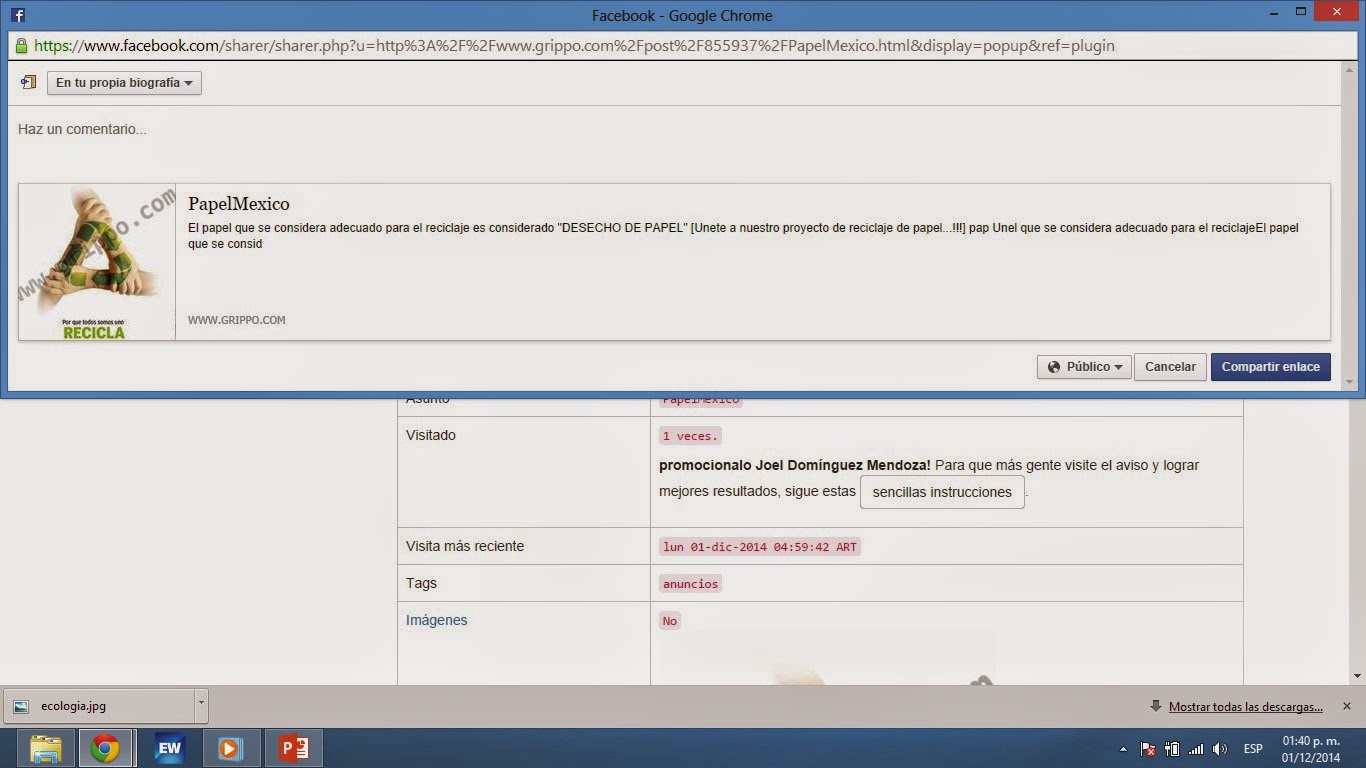Click the Cancelar button

coord(1170,367)
